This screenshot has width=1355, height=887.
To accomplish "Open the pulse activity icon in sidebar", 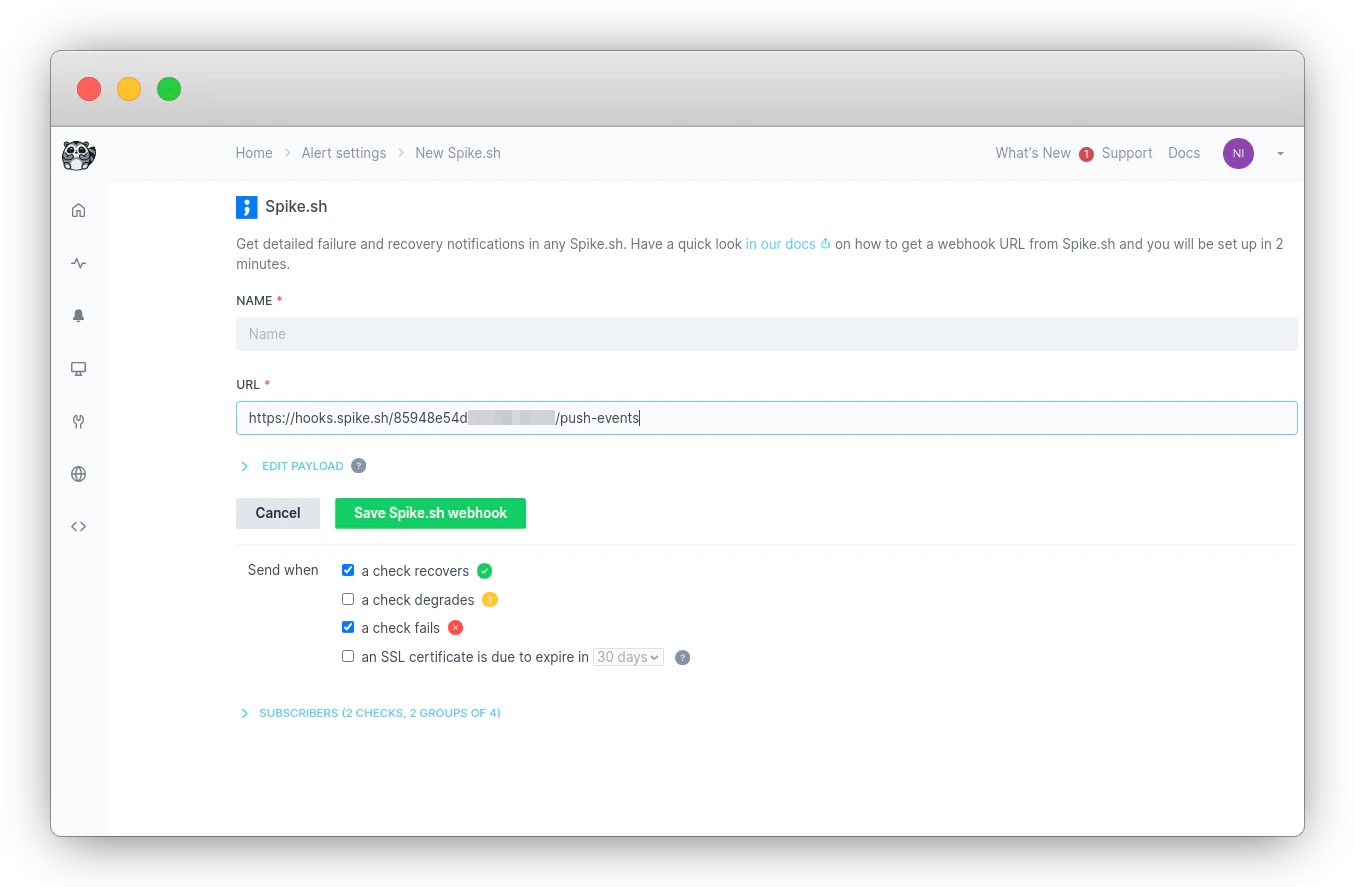I will tap(79, 264).
